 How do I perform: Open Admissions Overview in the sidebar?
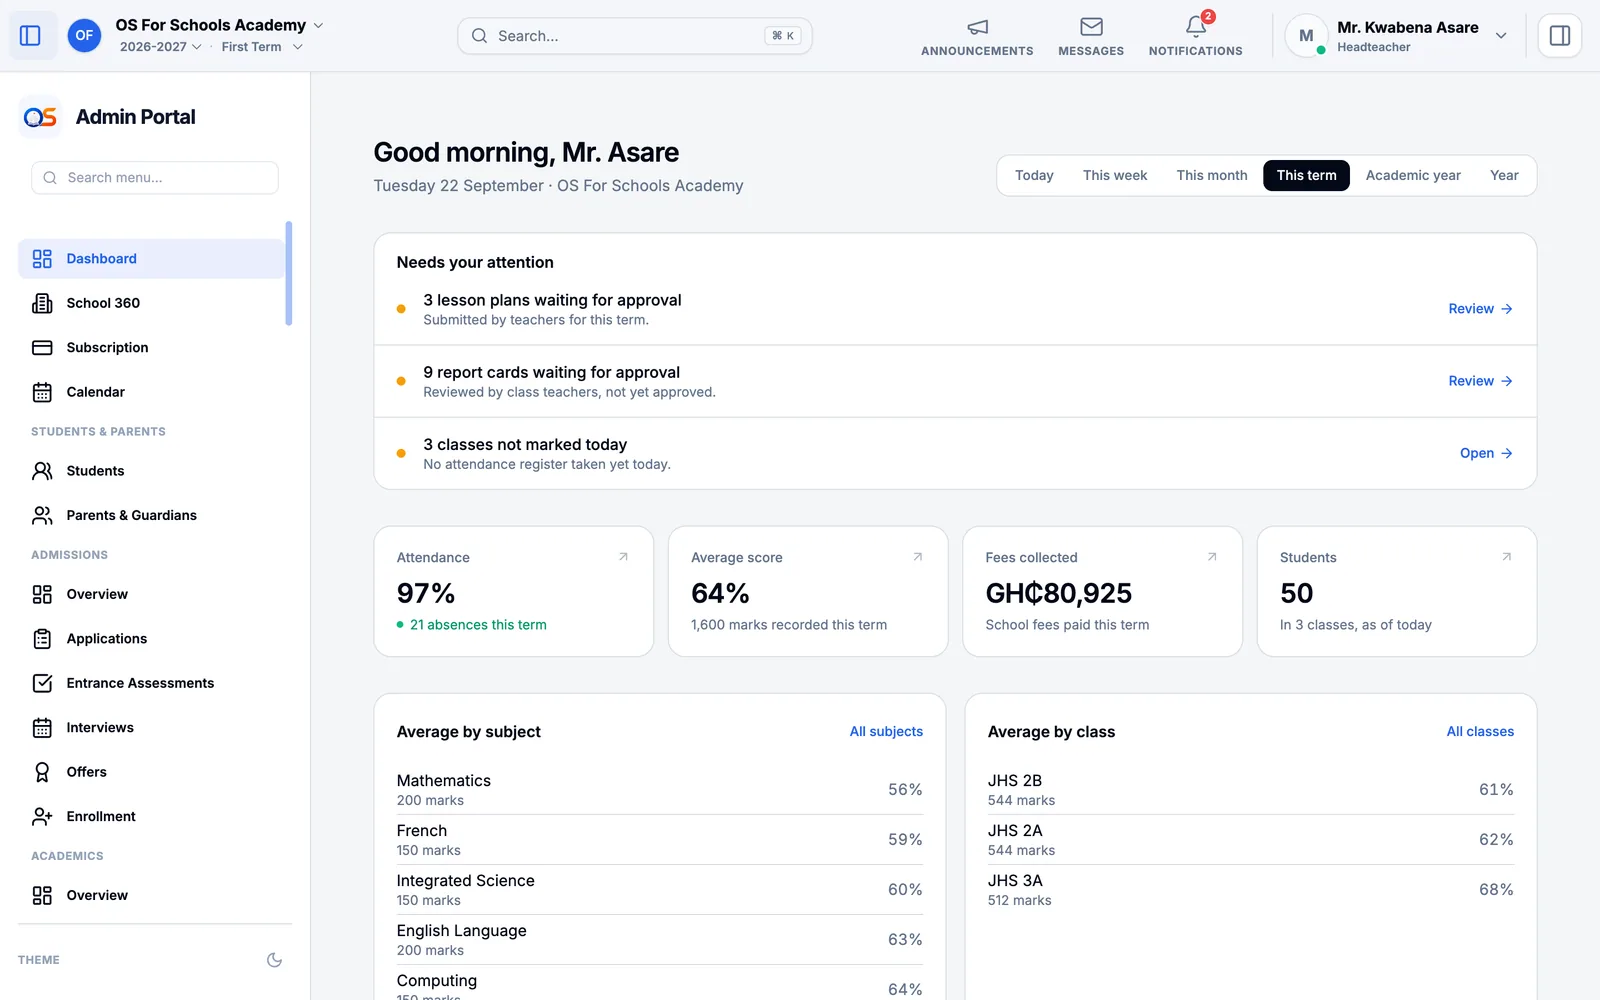point(151,594)
